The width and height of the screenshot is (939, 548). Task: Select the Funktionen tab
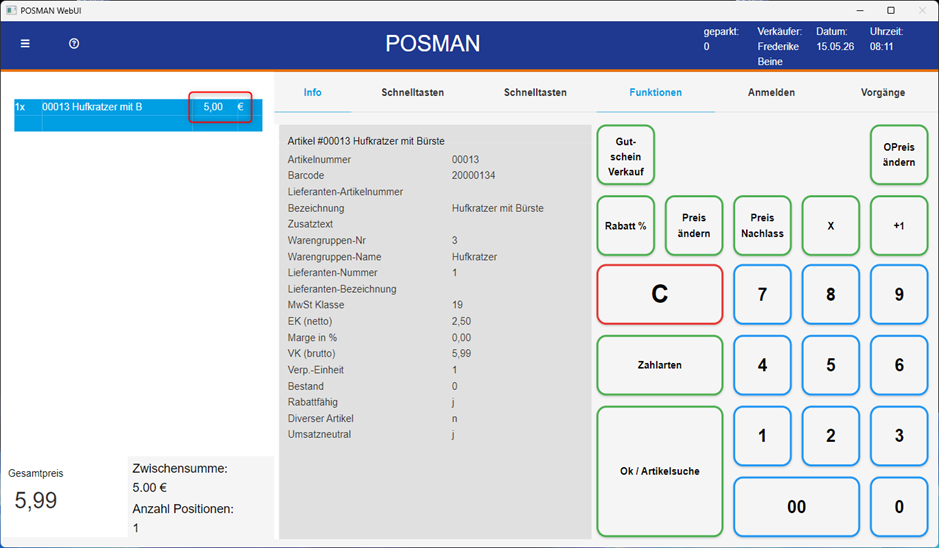[656, 92]
